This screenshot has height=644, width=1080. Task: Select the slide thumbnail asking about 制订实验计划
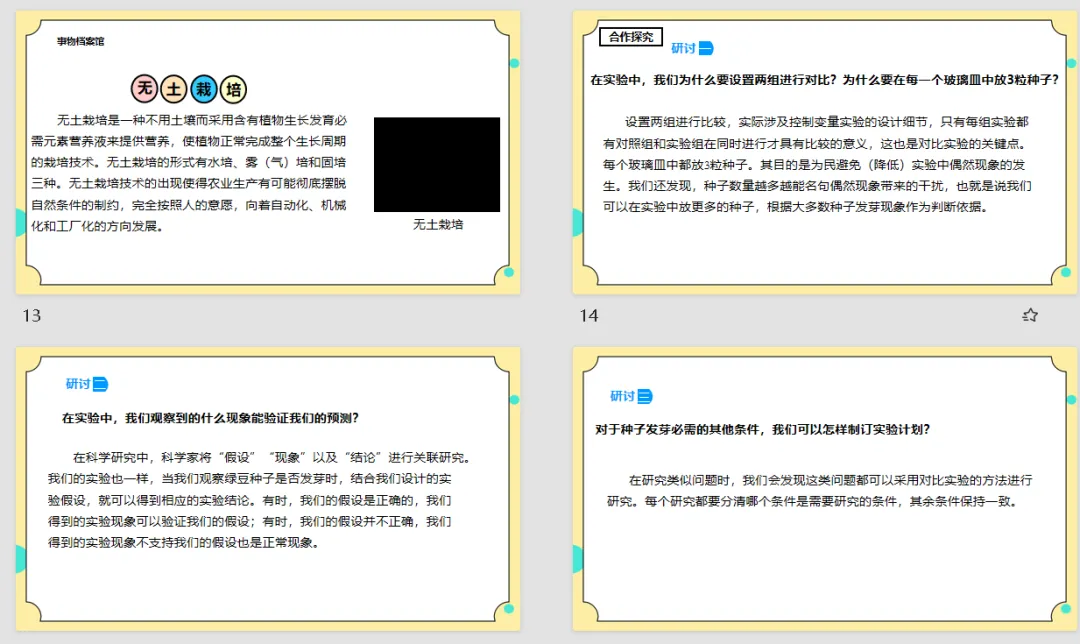click(x=824, y=489)
